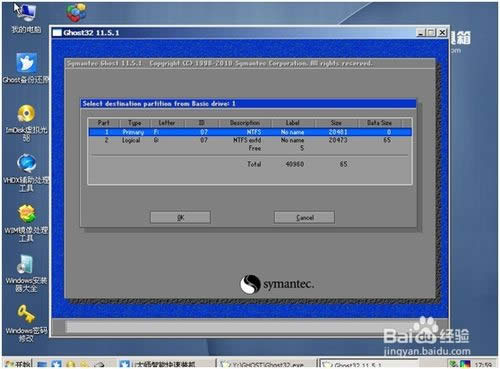Click the Description column header
The width and height of the screenshot is (500, 369).
pos(245,123)
